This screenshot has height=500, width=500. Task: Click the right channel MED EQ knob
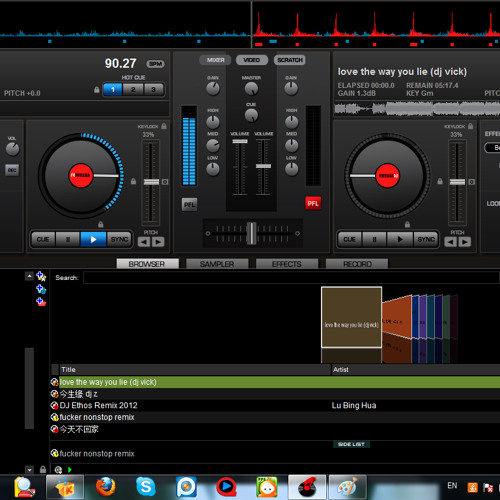291,146
